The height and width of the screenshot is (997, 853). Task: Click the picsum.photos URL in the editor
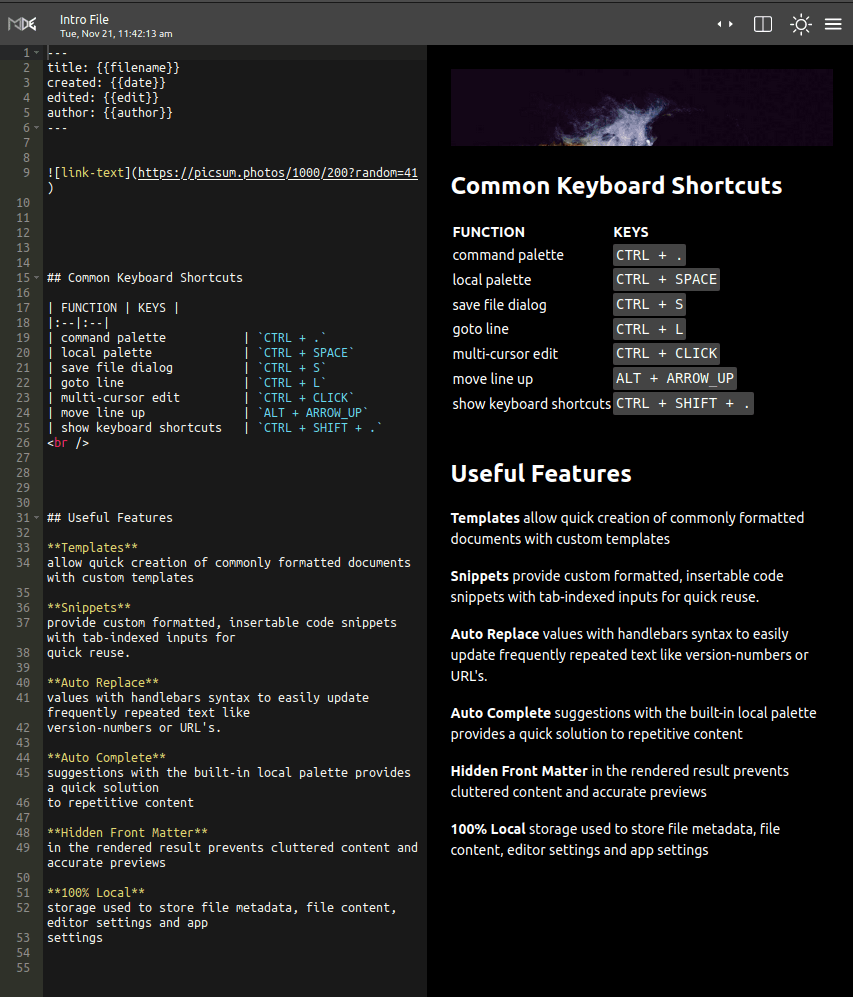pyautogui.click(x=277, y=173)
